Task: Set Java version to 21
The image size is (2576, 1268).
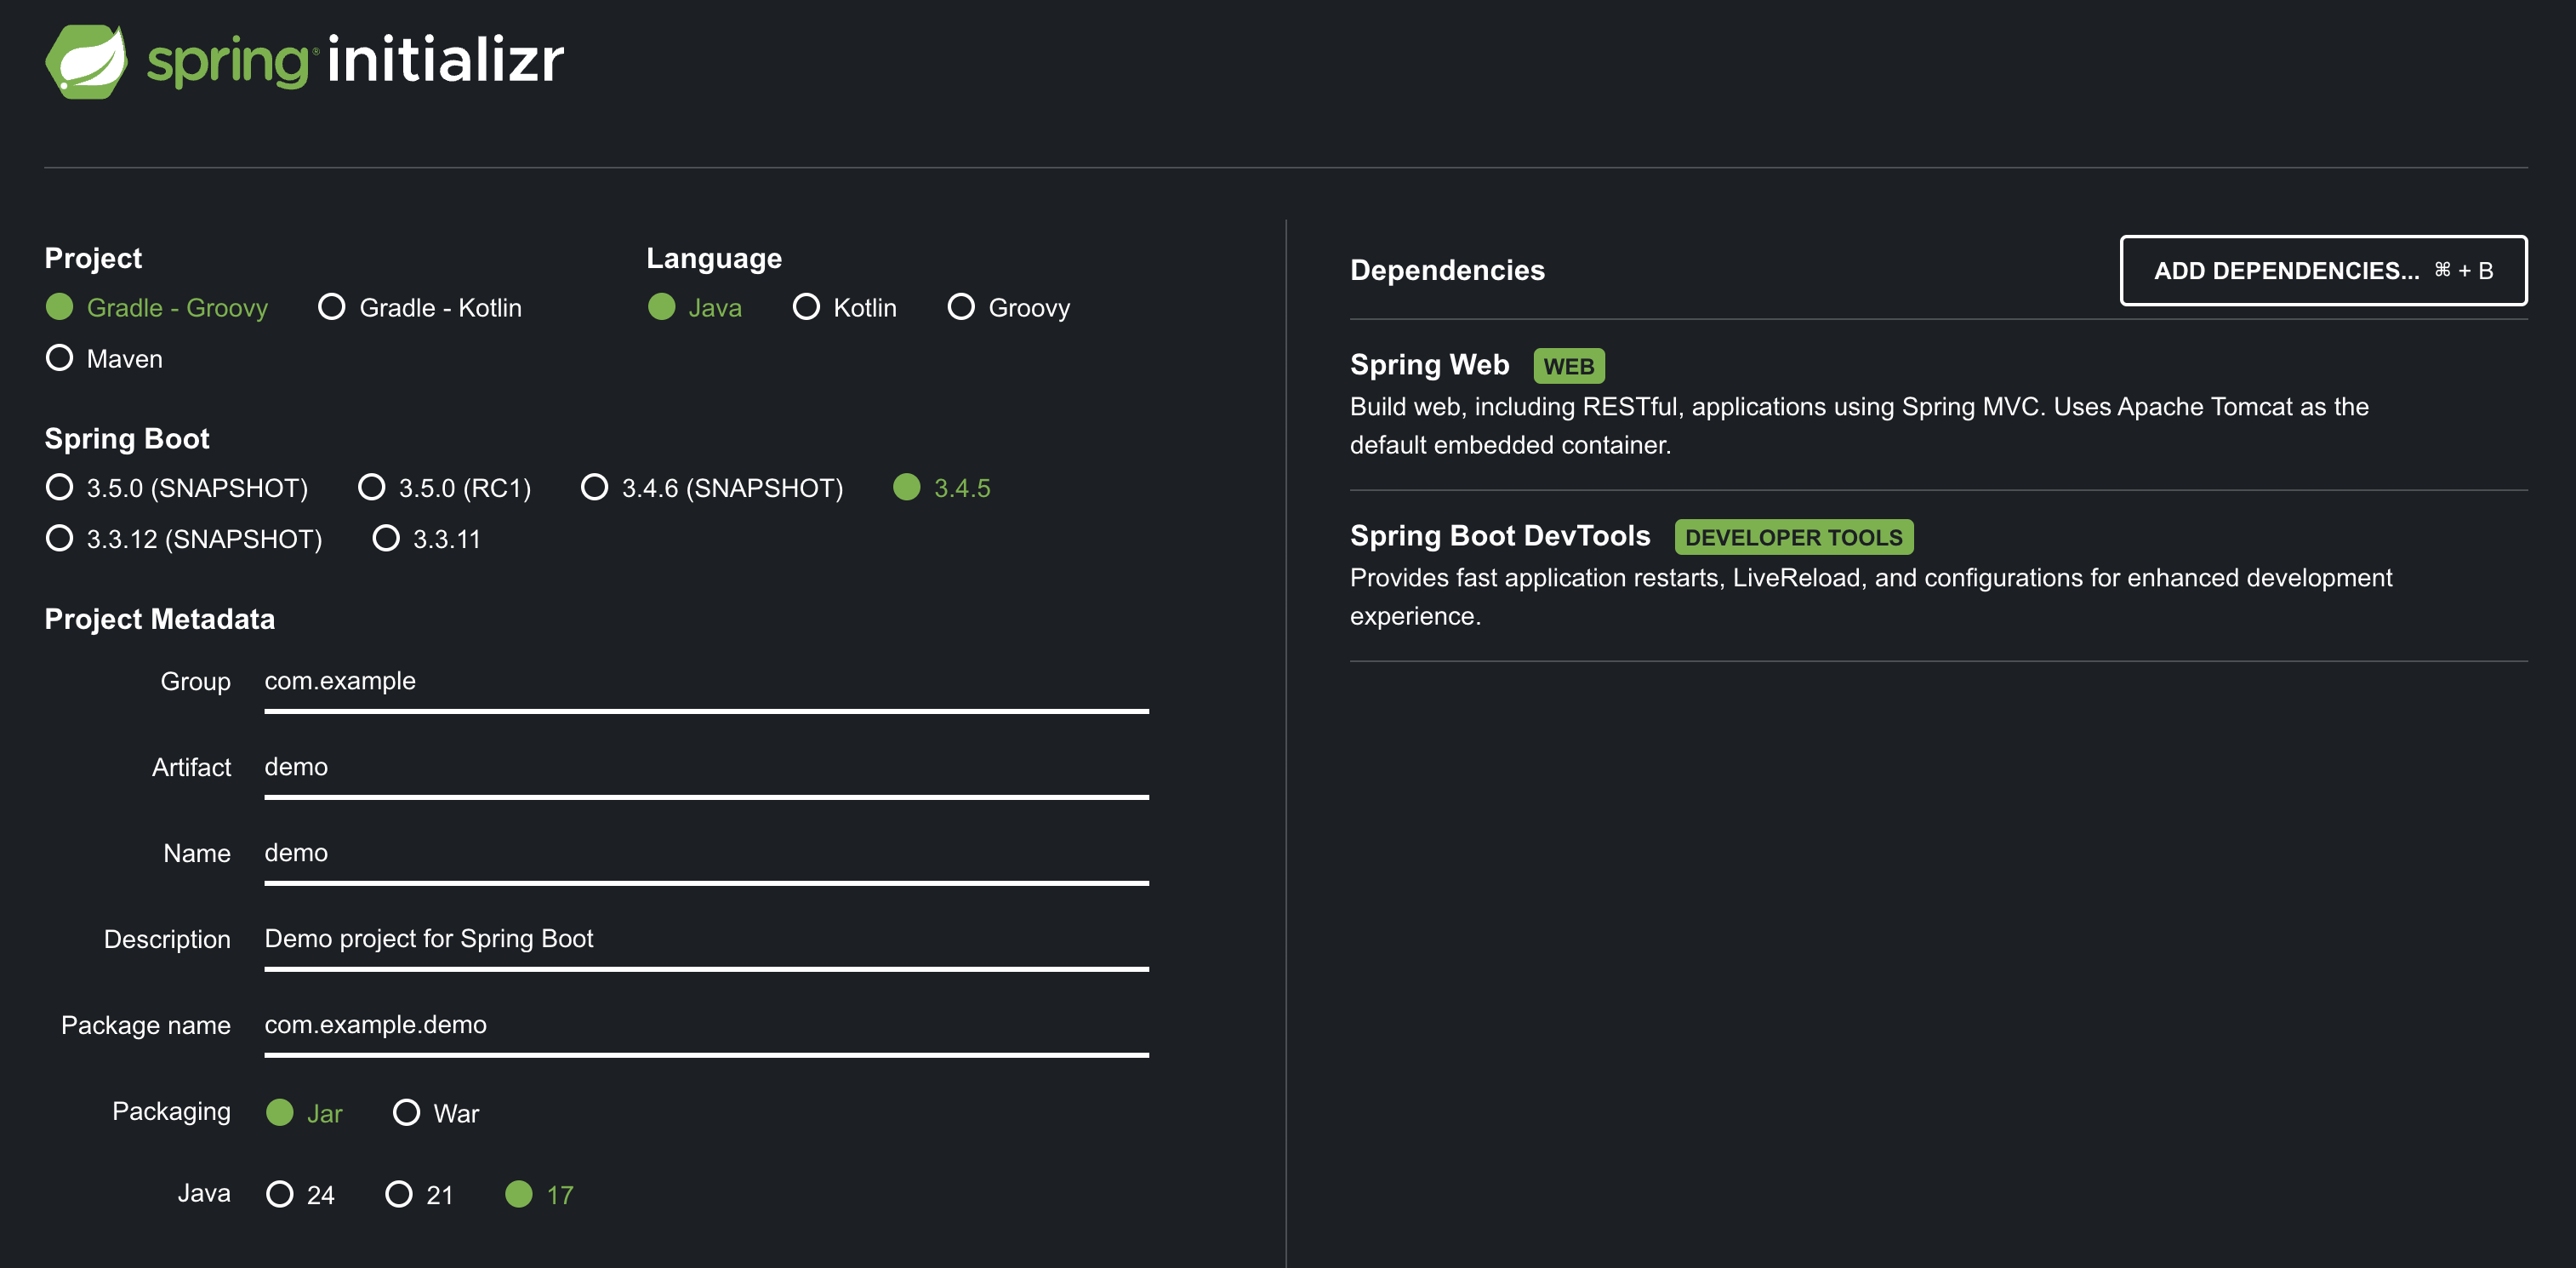Action: [419, 1194]
